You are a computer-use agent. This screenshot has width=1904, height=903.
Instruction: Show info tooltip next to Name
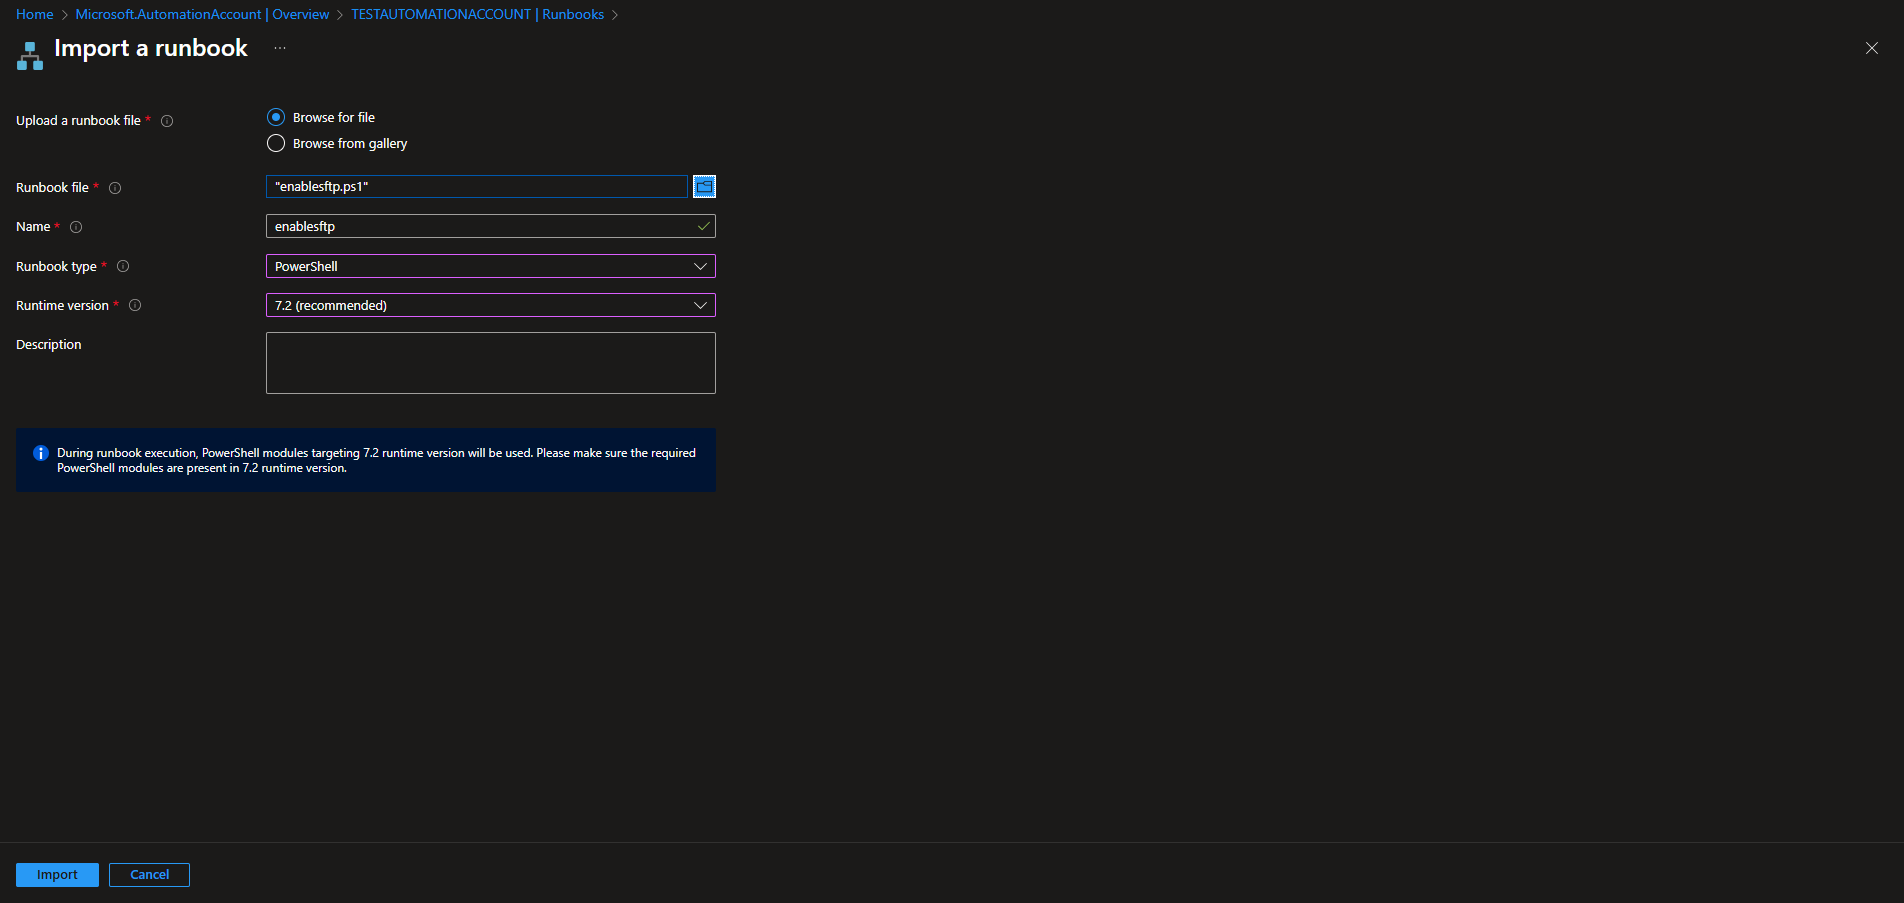(76, 227)
